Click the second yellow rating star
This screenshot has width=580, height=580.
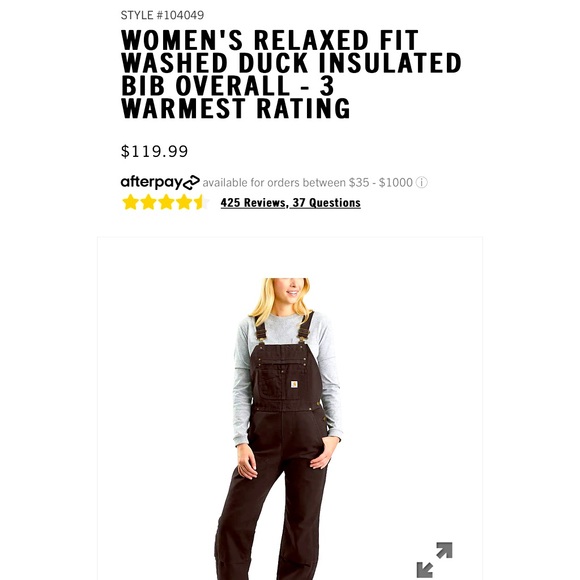tap(148, 202)
